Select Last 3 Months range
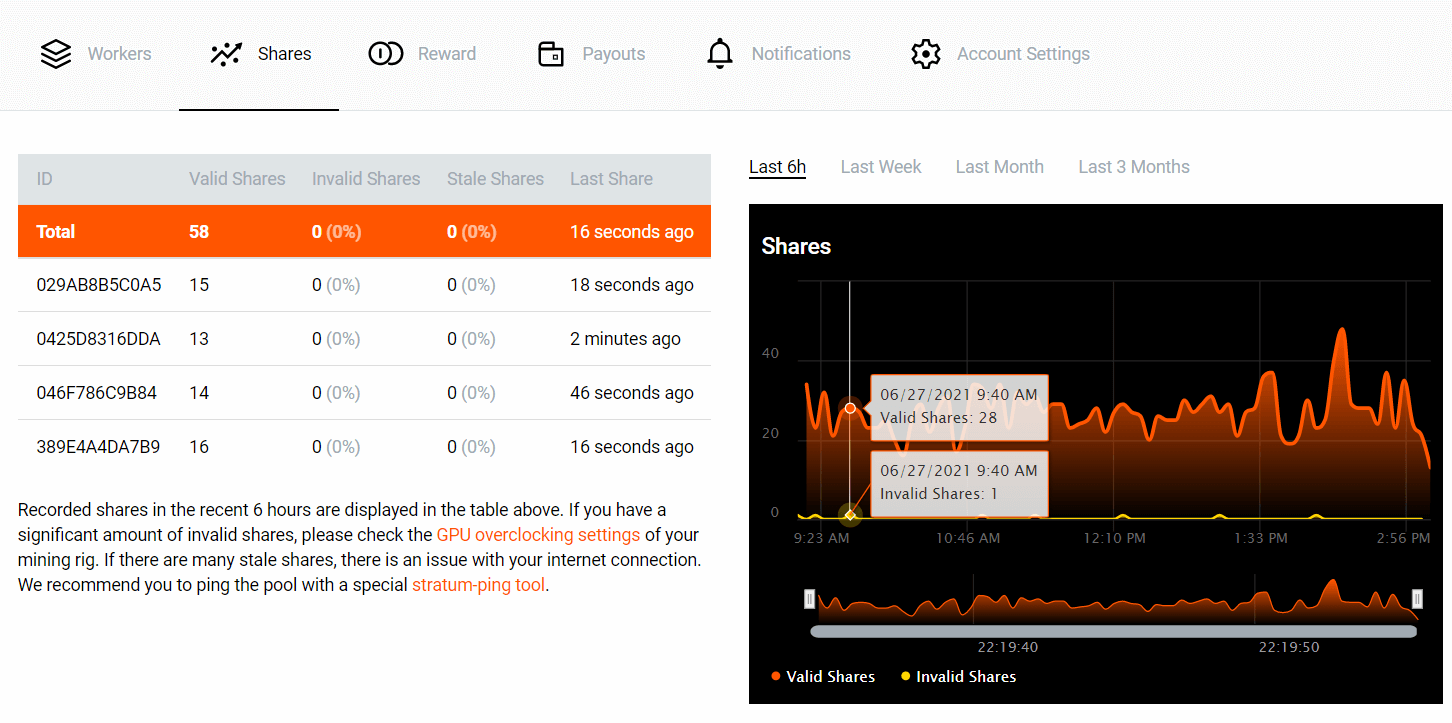Image resolution: width=1452 pixels, height=723 pixels. coord(1133,167)
